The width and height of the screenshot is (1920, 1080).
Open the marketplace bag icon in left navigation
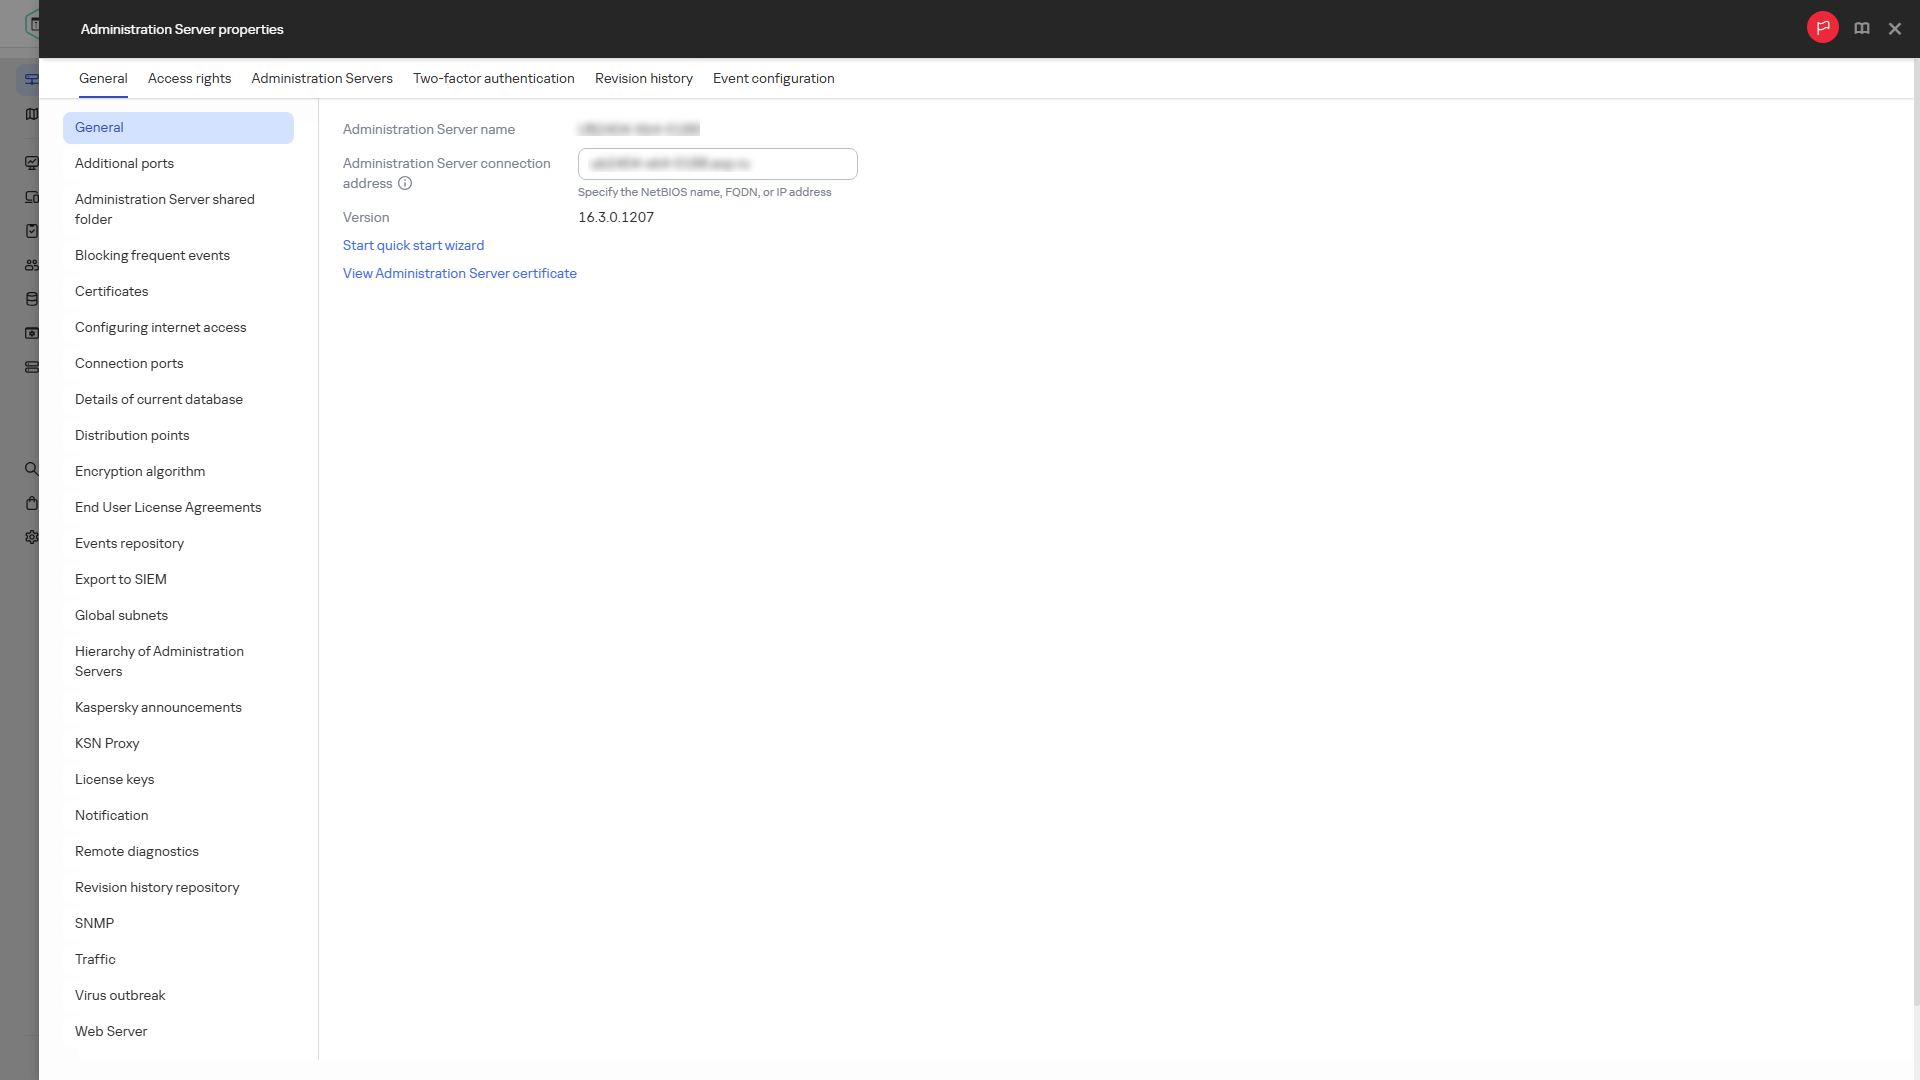click(x=32, y=503)
